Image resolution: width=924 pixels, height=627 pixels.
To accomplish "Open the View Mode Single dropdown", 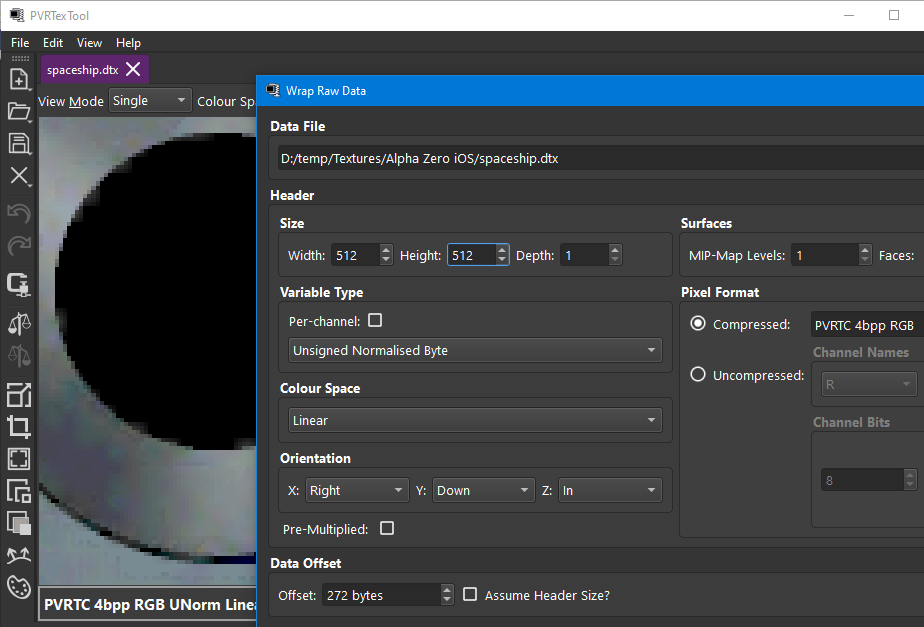I will click(x=149, y=101).
